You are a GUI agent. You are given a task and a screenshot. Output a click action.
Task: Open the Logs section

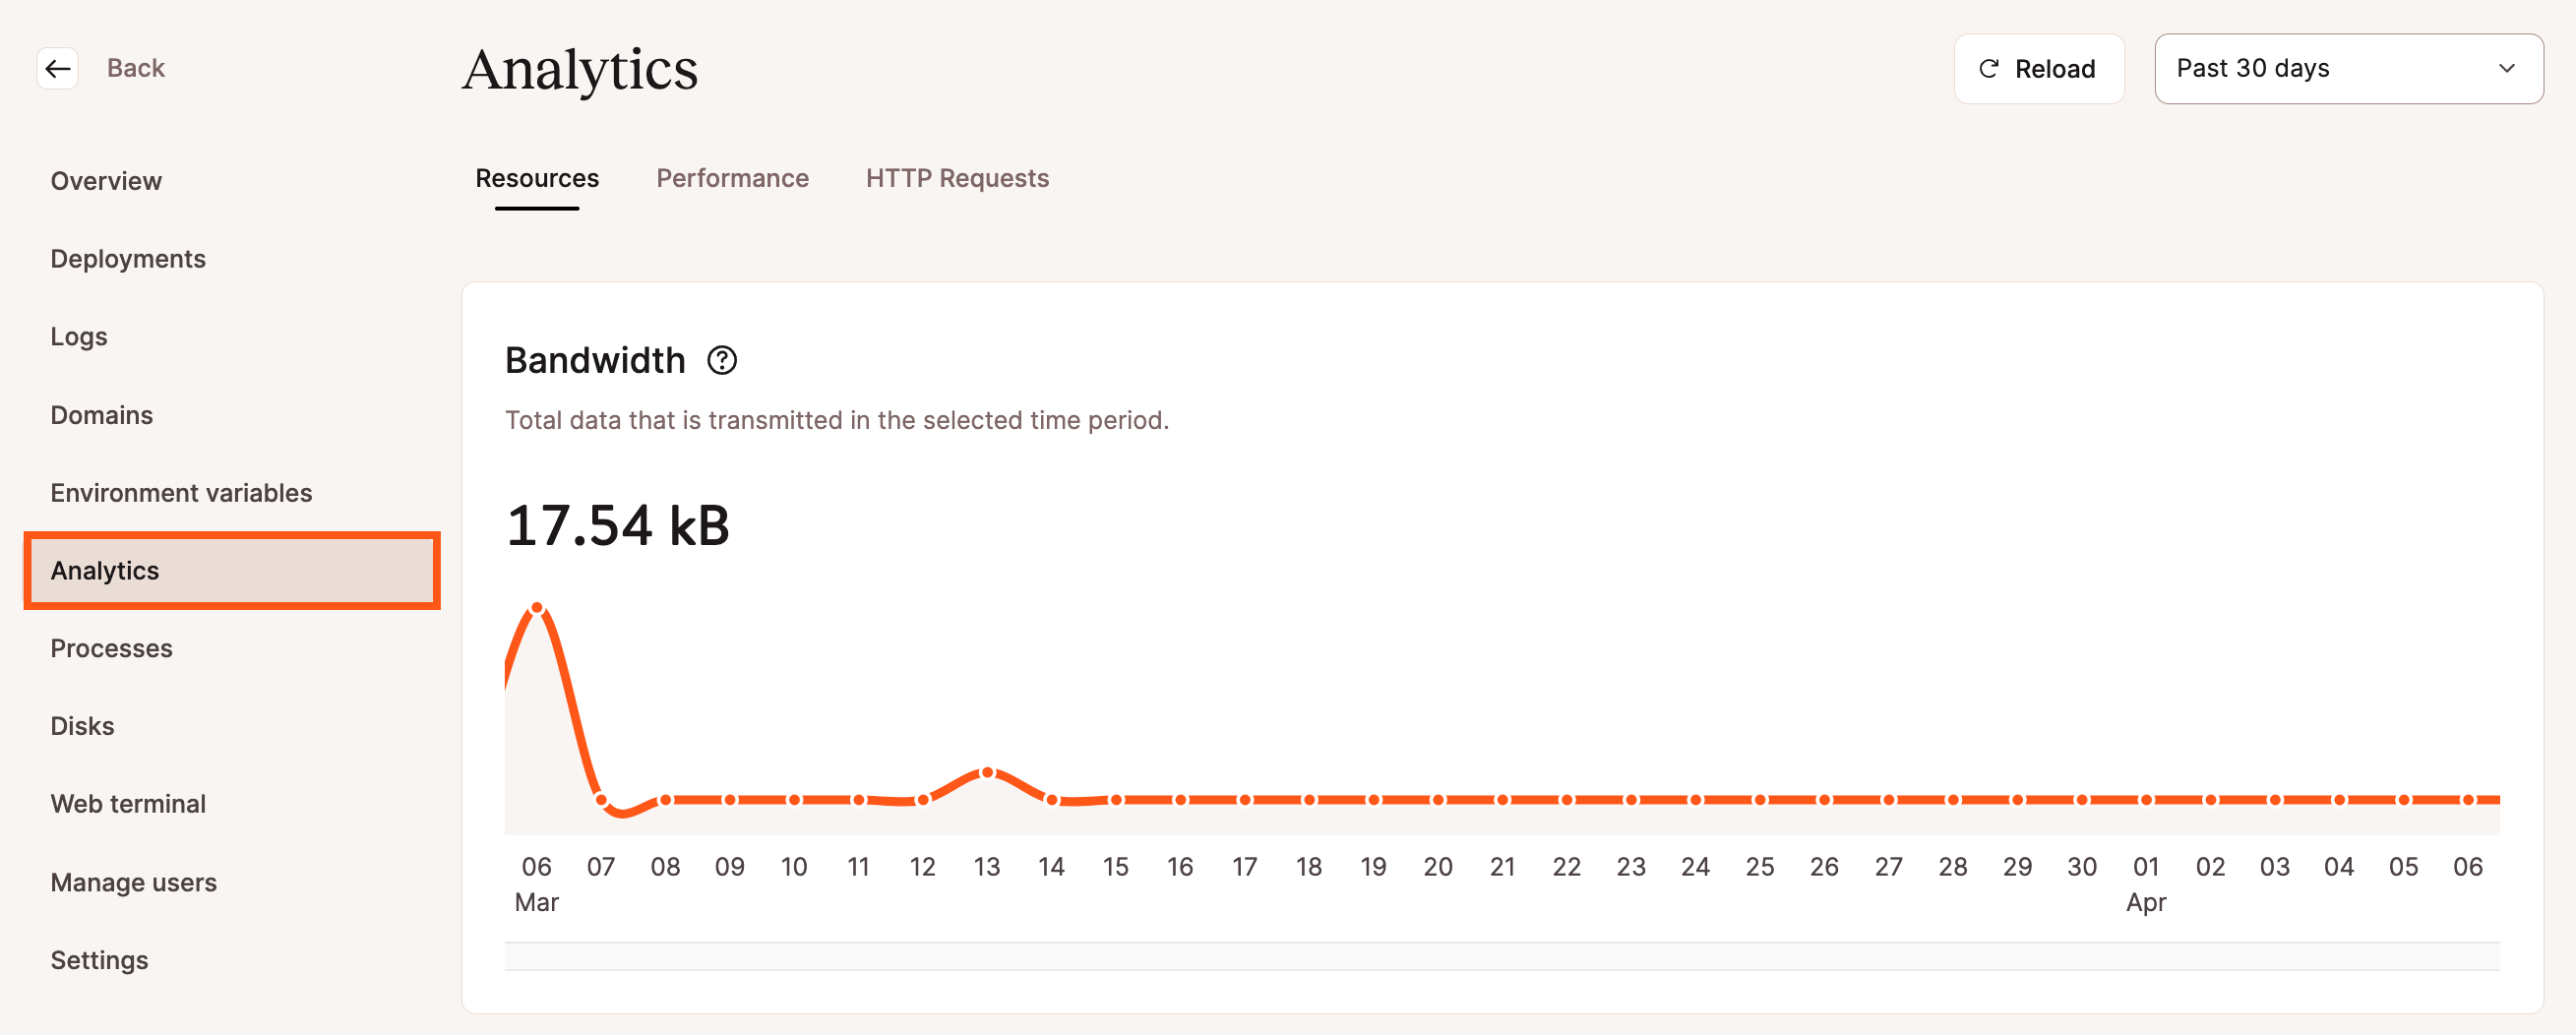[78, 336]
